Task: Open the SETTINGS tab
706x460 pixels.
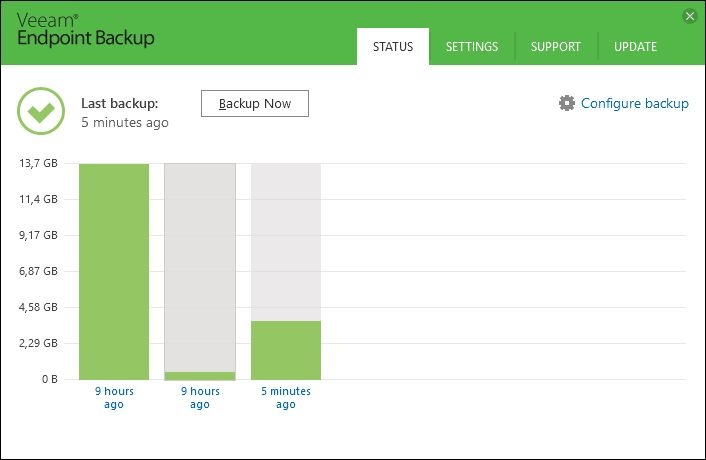Action: pyautogui.click(x=472, y=47)
